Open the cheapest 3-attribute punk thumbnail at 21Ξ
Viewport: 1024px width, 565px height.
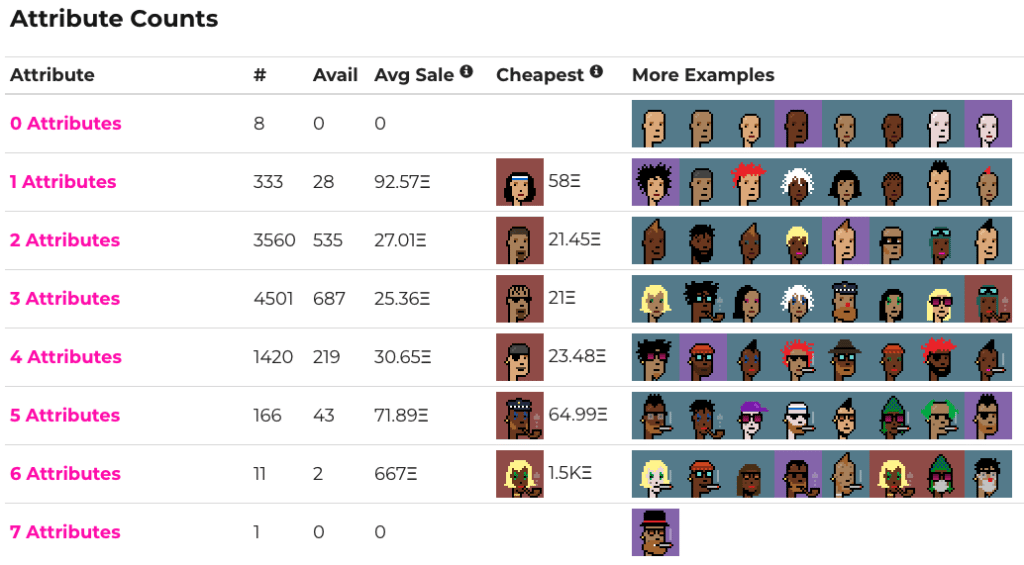(x=520, y=299)
